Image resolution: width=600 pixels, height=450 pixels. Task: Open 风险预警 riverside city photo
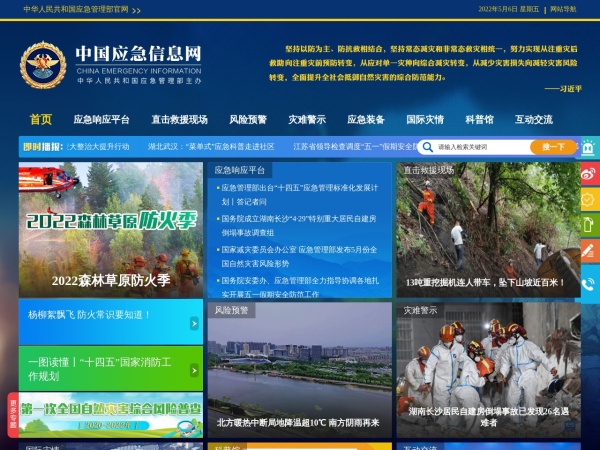(x=300, y=370)
